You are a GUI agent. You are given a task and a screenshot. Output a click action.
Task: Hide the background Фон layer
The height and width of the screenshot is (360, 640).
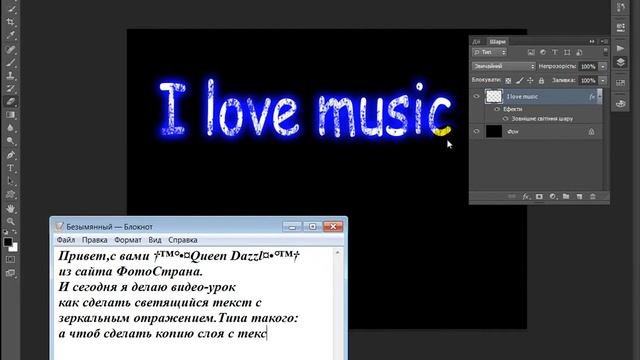pyautogui.click(x=476, y=131)
